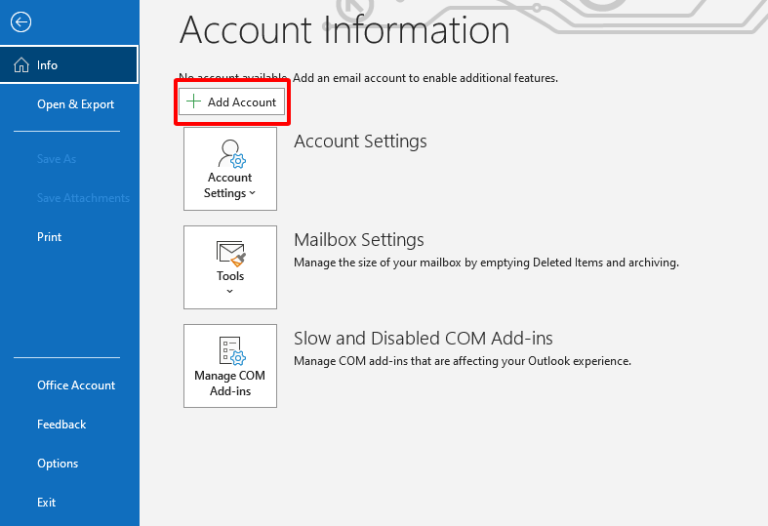Click the person-with-gear Account Settings icon
The image size is (768, 526).
pos(231,154)
